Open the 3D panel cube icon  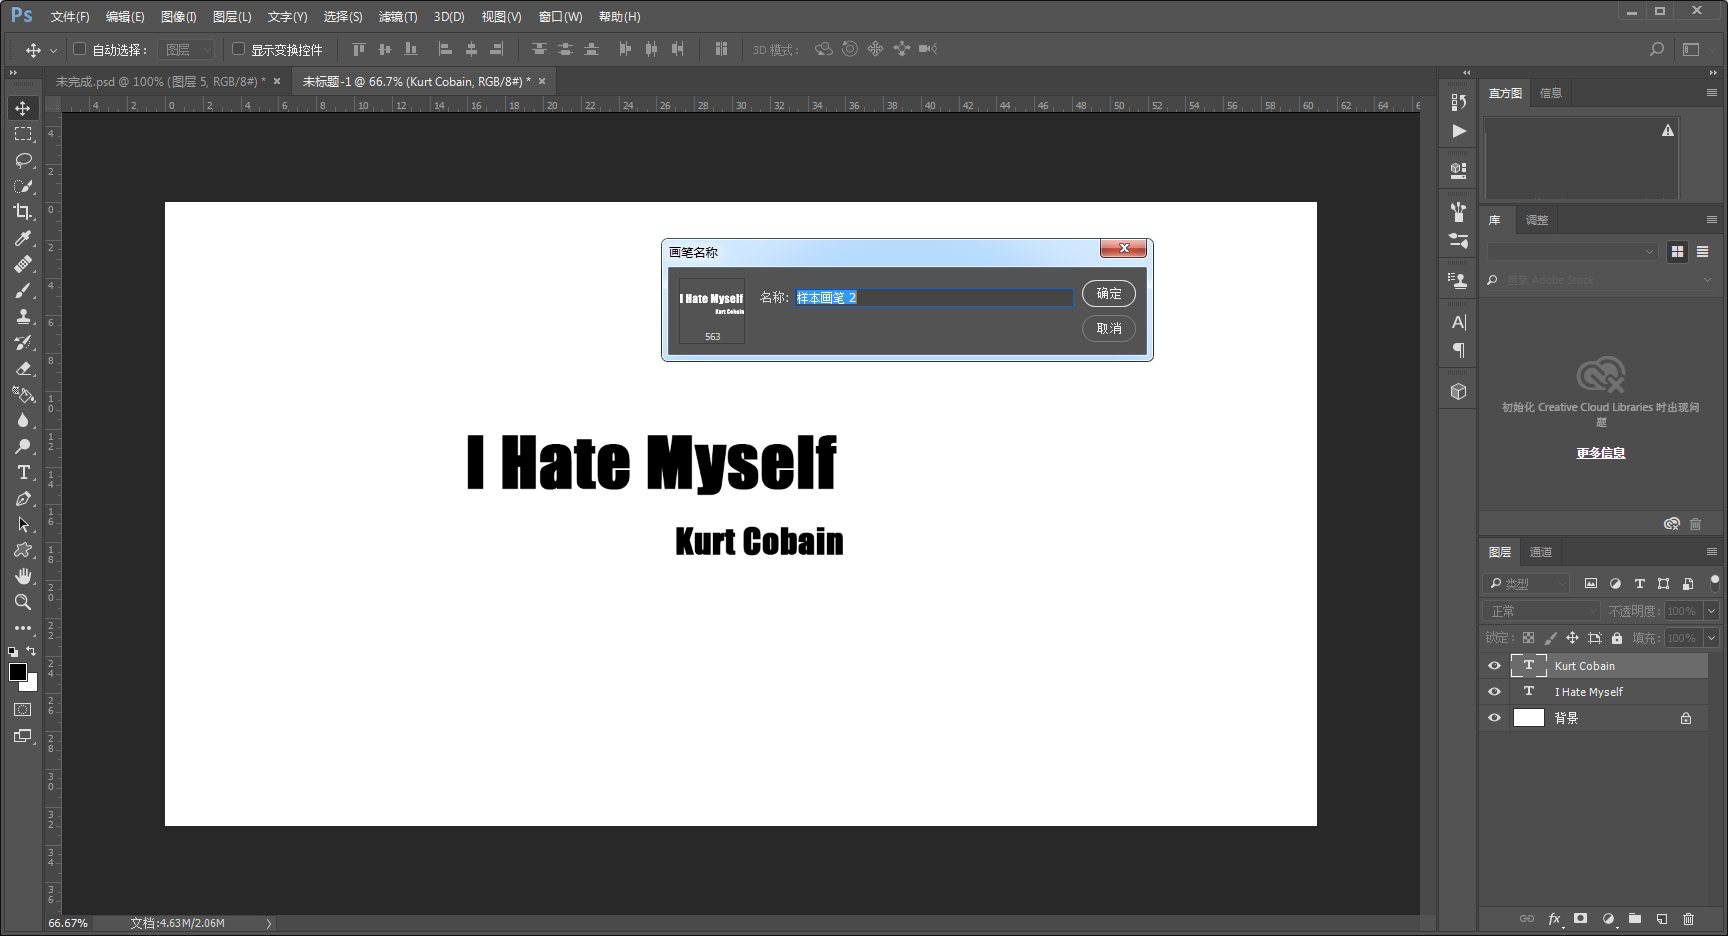click(1459, 391)
